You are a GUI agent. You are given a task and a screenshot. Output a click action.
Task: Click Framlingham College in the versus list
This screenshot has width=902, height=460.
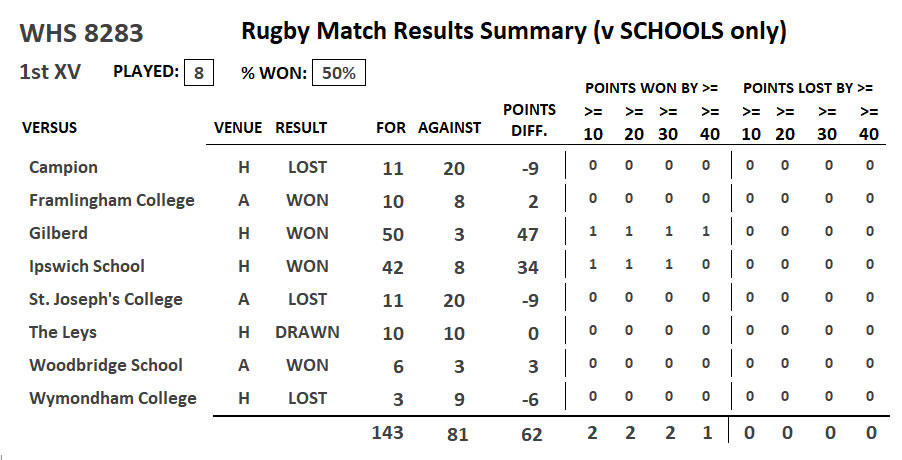[112, 200]
